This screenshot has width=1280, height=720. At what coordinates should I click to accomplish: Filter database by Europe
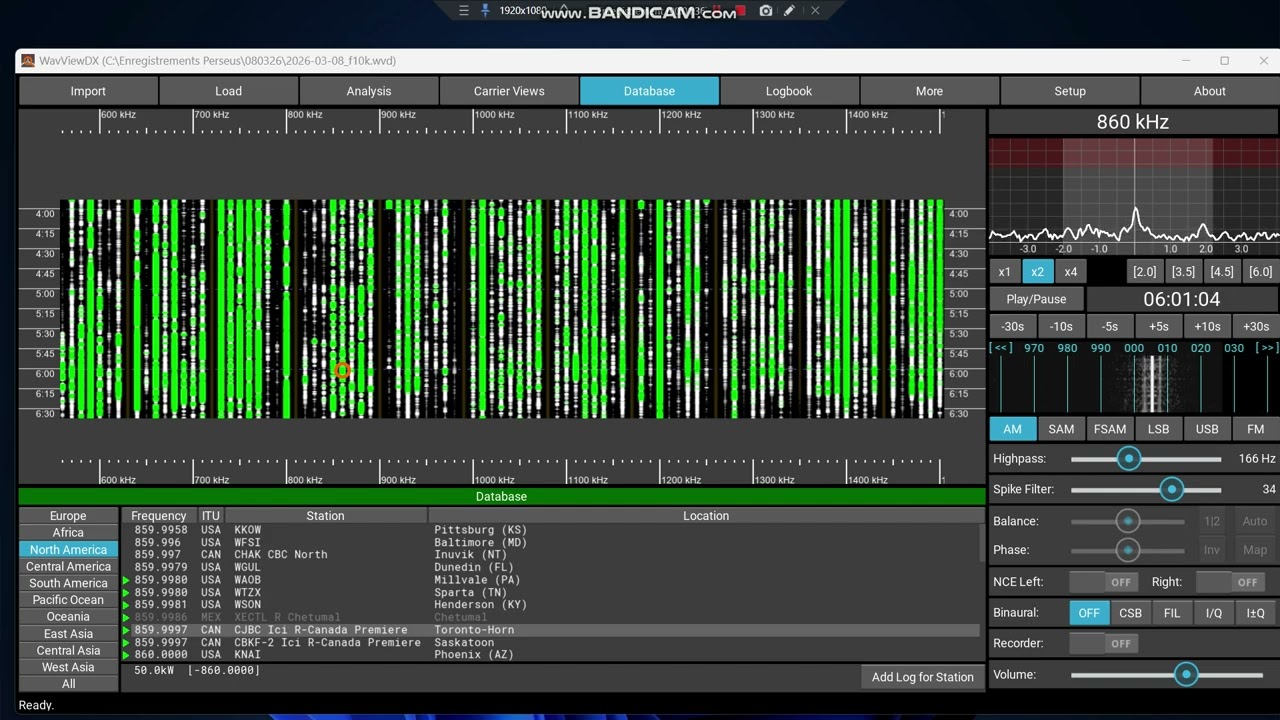click(68, 516)
